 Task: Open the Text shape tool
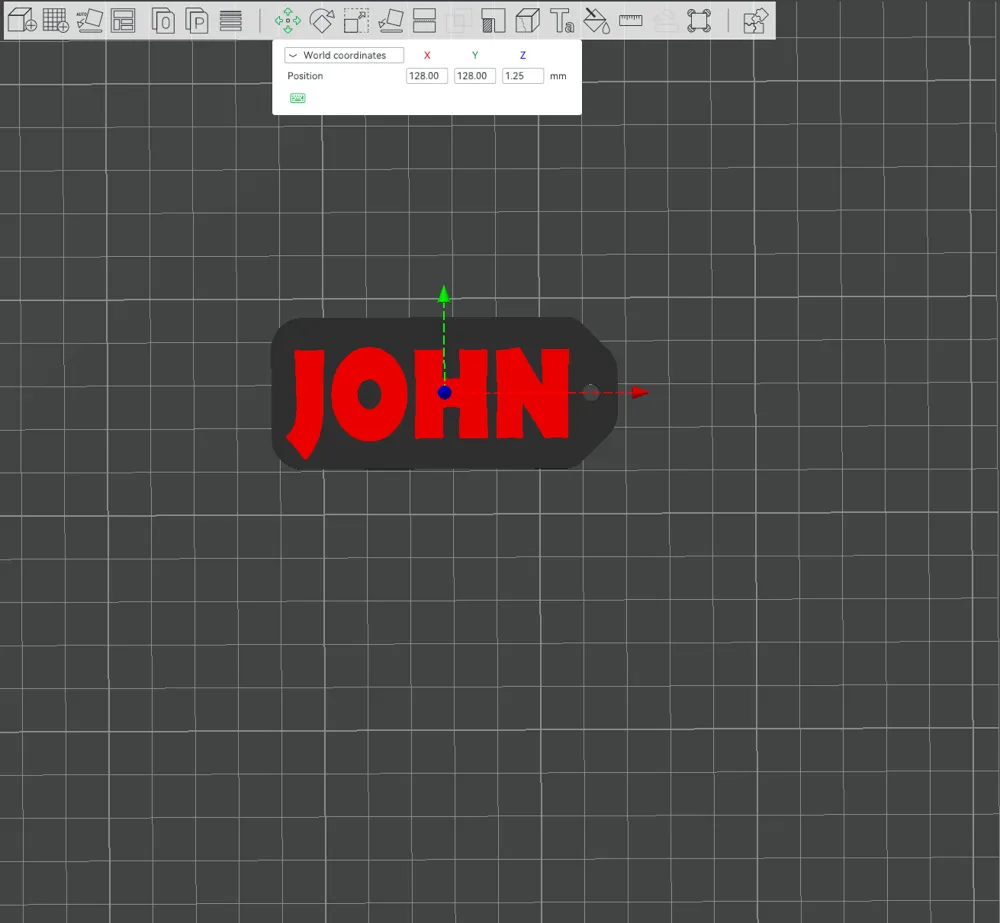(562, 20)
